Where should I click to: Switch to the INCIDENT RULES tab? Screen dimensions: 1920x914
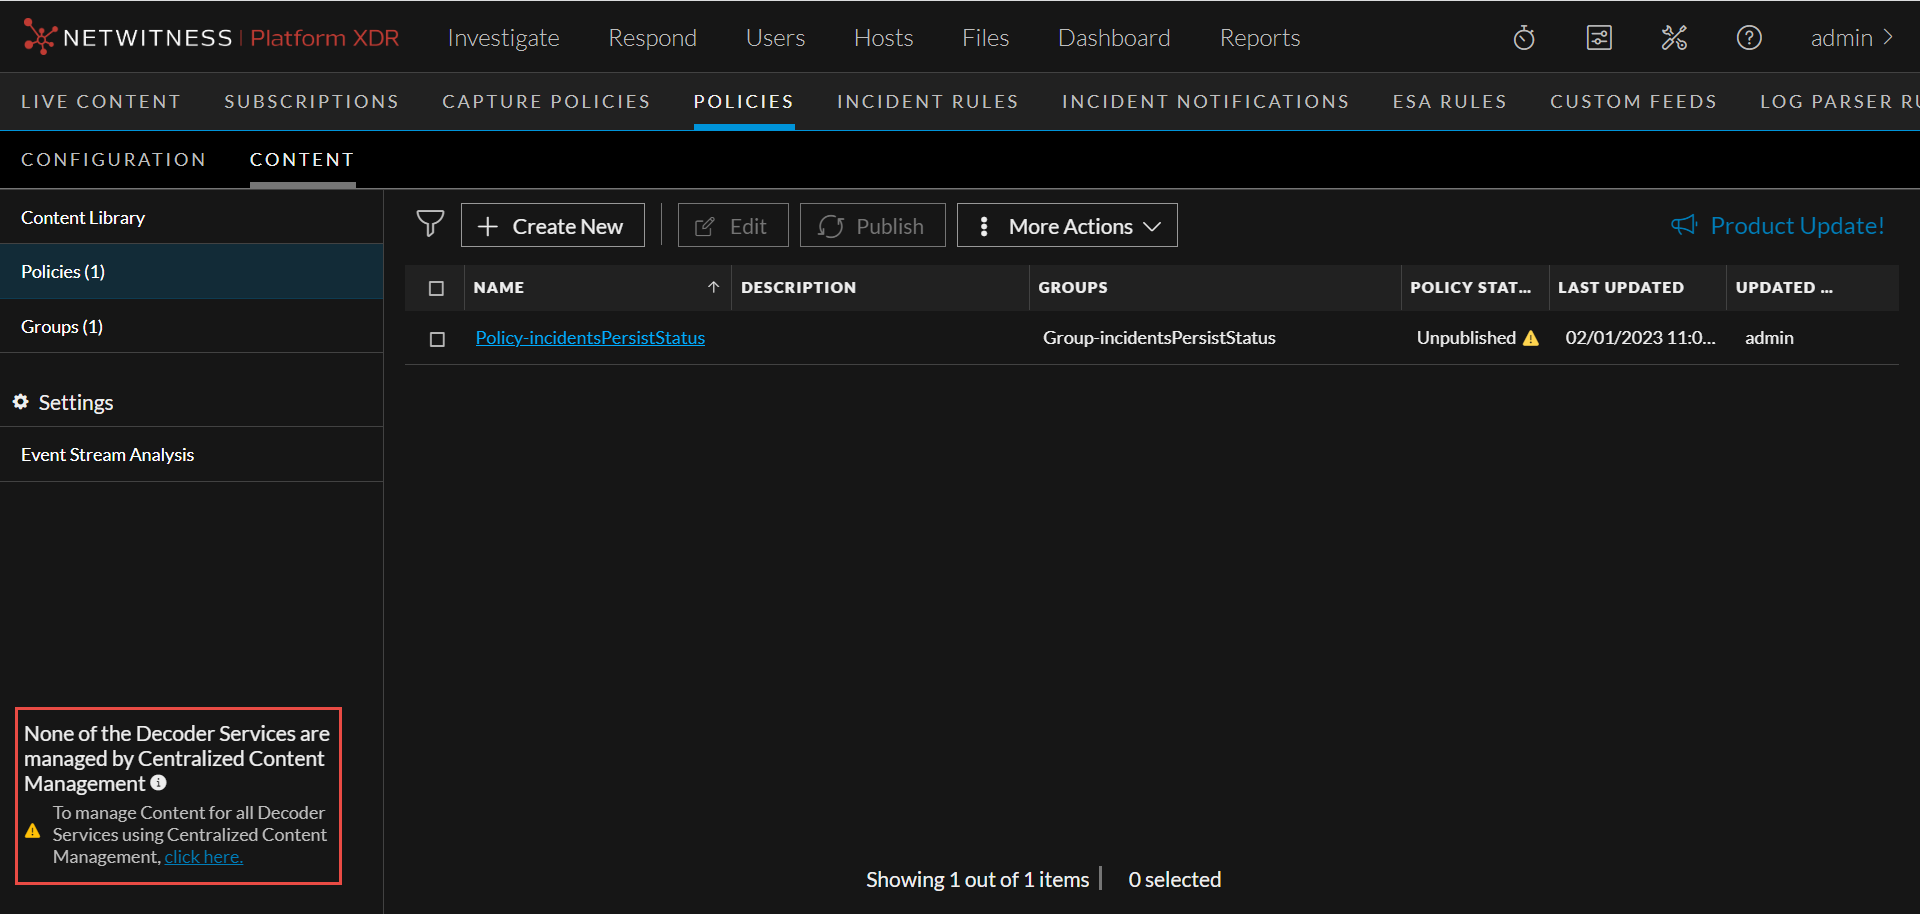pyautogui.click(x=928, y=101)
